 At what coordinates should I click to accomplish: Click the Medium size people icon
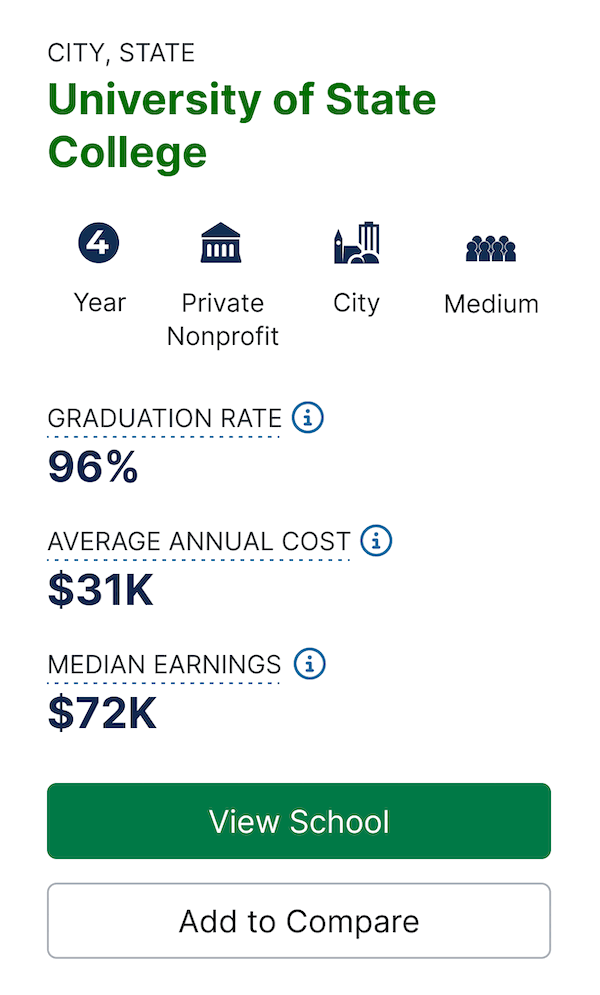coord(491,248)
